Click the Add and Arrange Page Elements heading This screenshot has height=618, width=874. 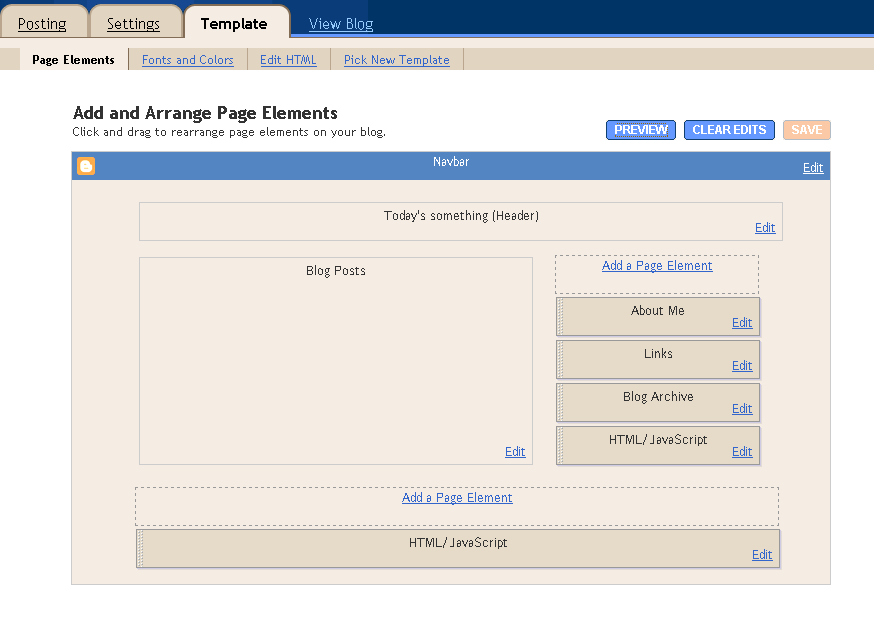point(205,113)
